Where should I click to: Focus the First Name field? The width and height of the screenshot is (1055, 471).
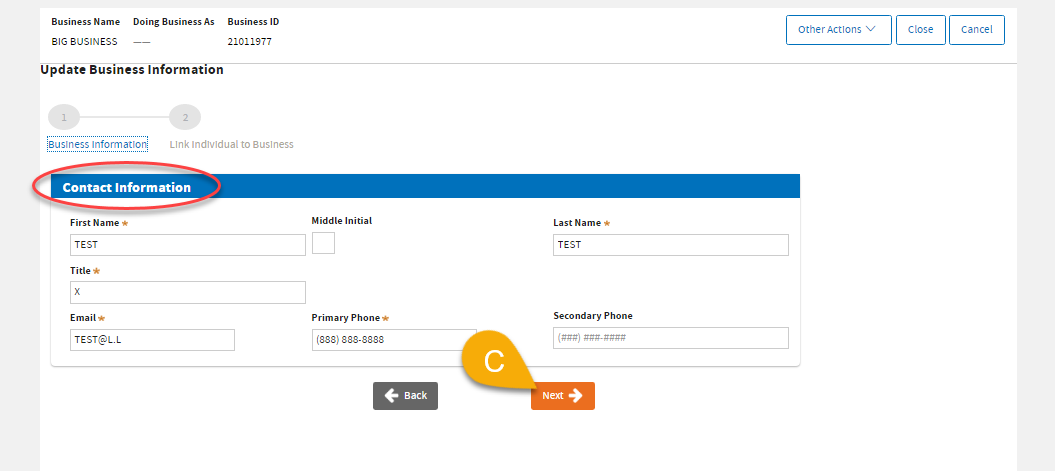coord(187,245)
